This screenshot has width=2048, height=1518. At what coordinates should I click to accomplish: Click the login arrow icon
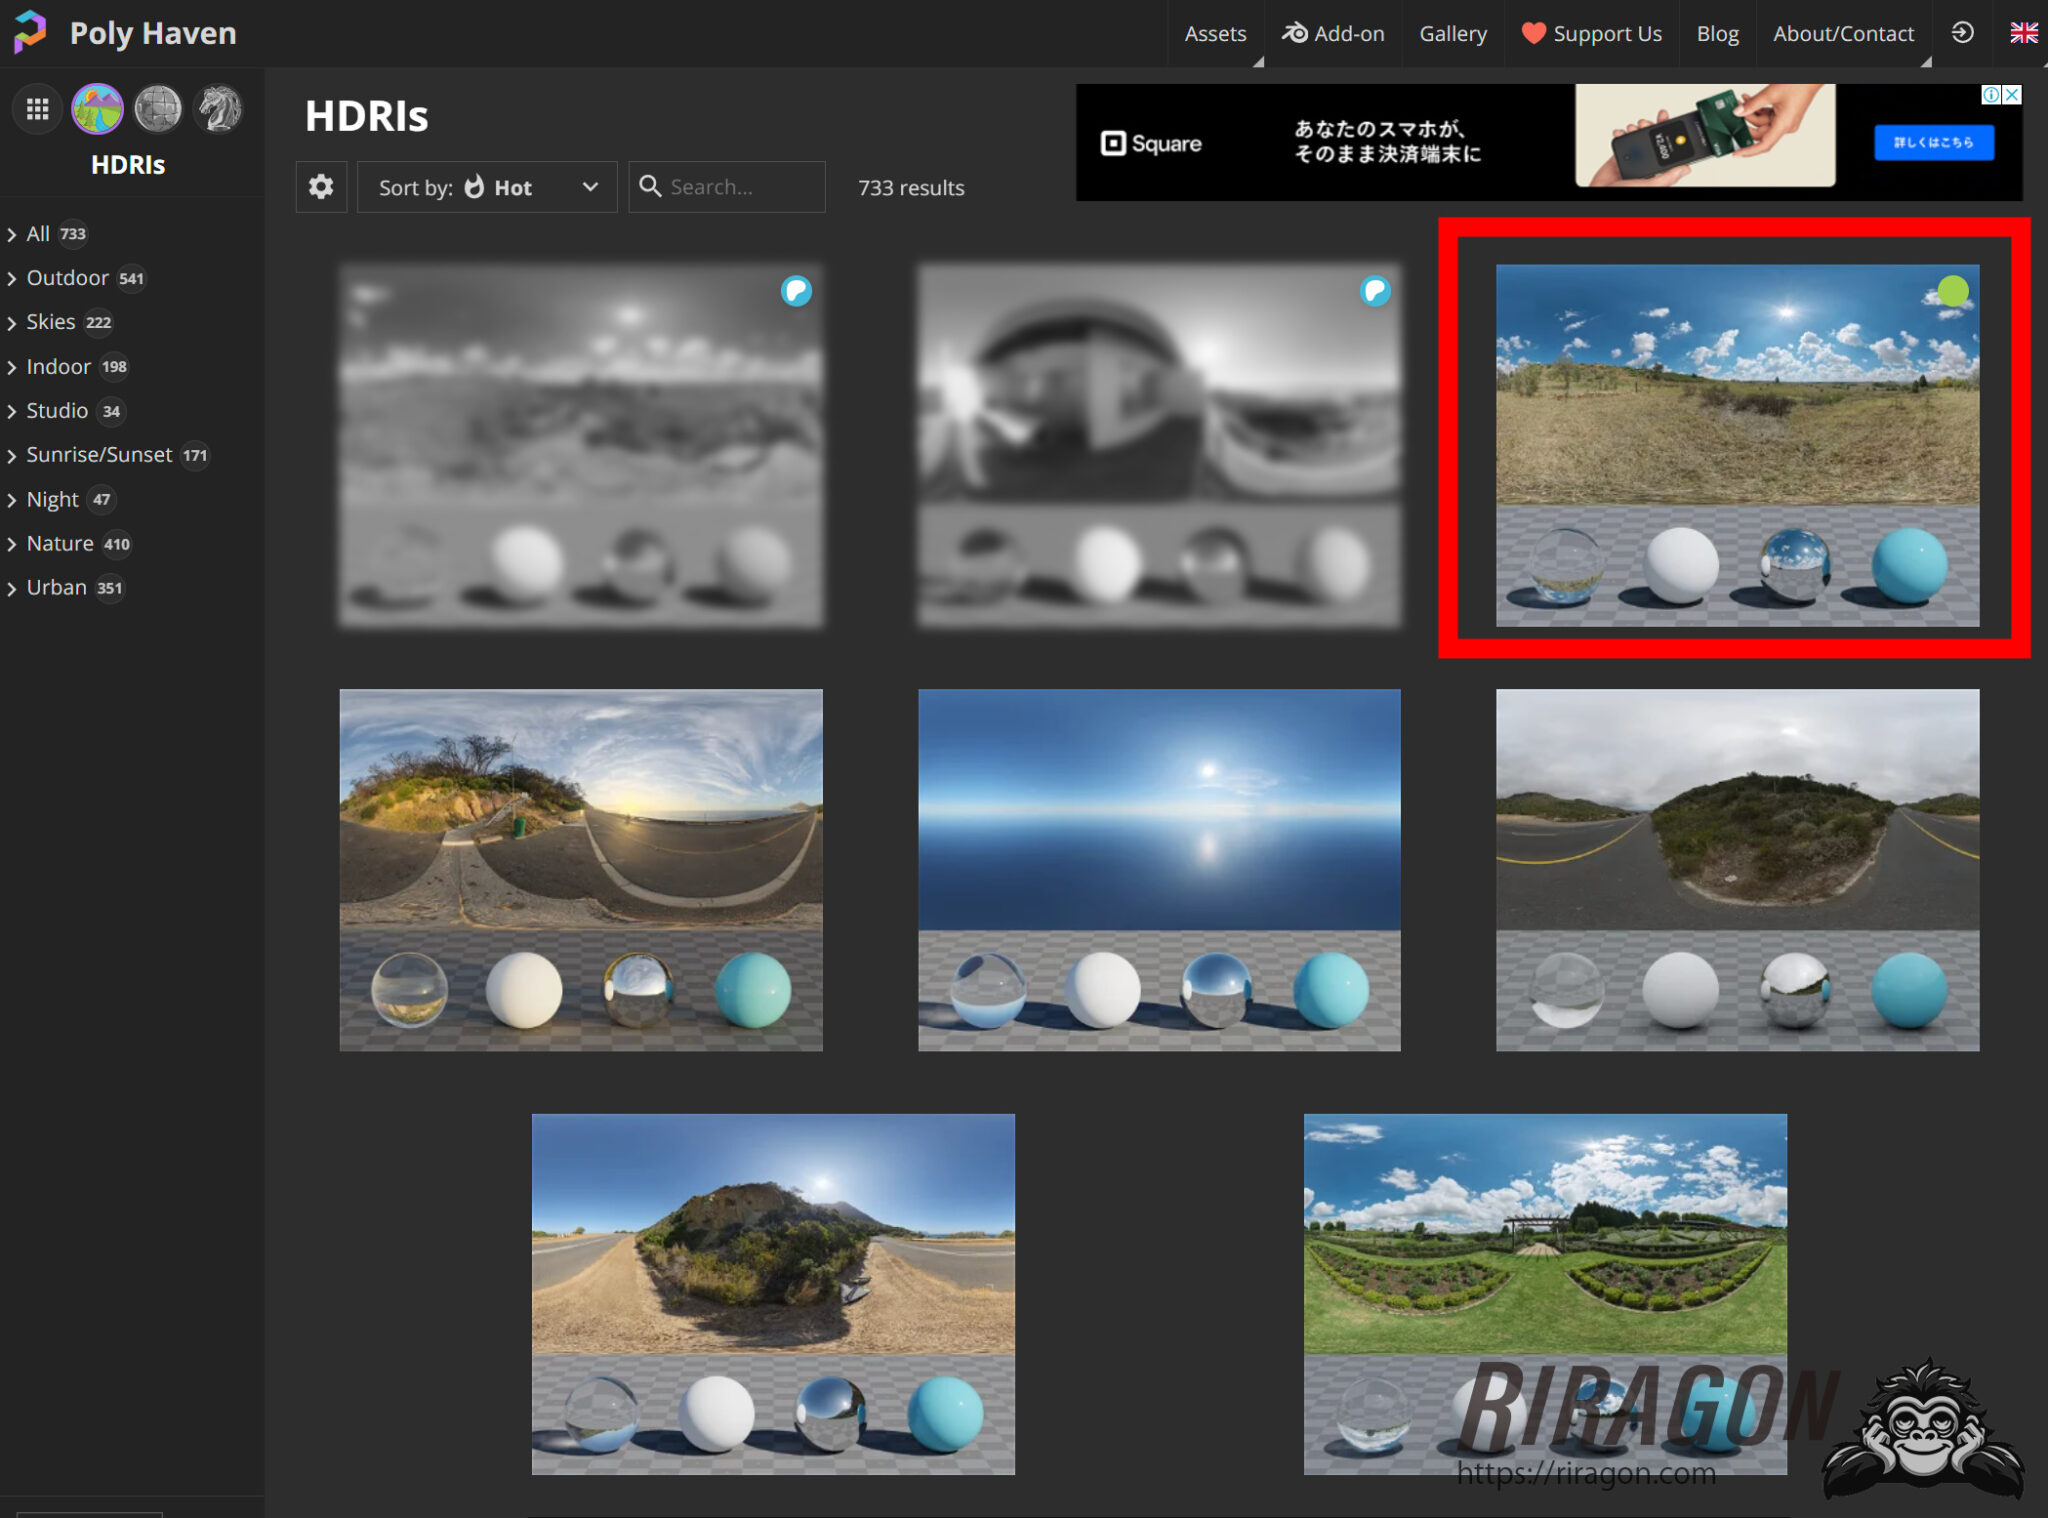click(x=1962, y=33)
